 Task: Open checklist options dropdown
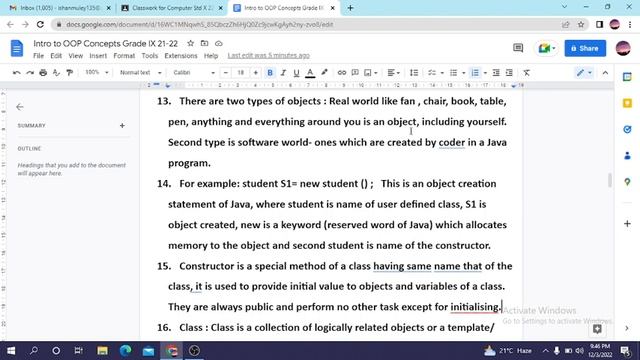(442, 73)
